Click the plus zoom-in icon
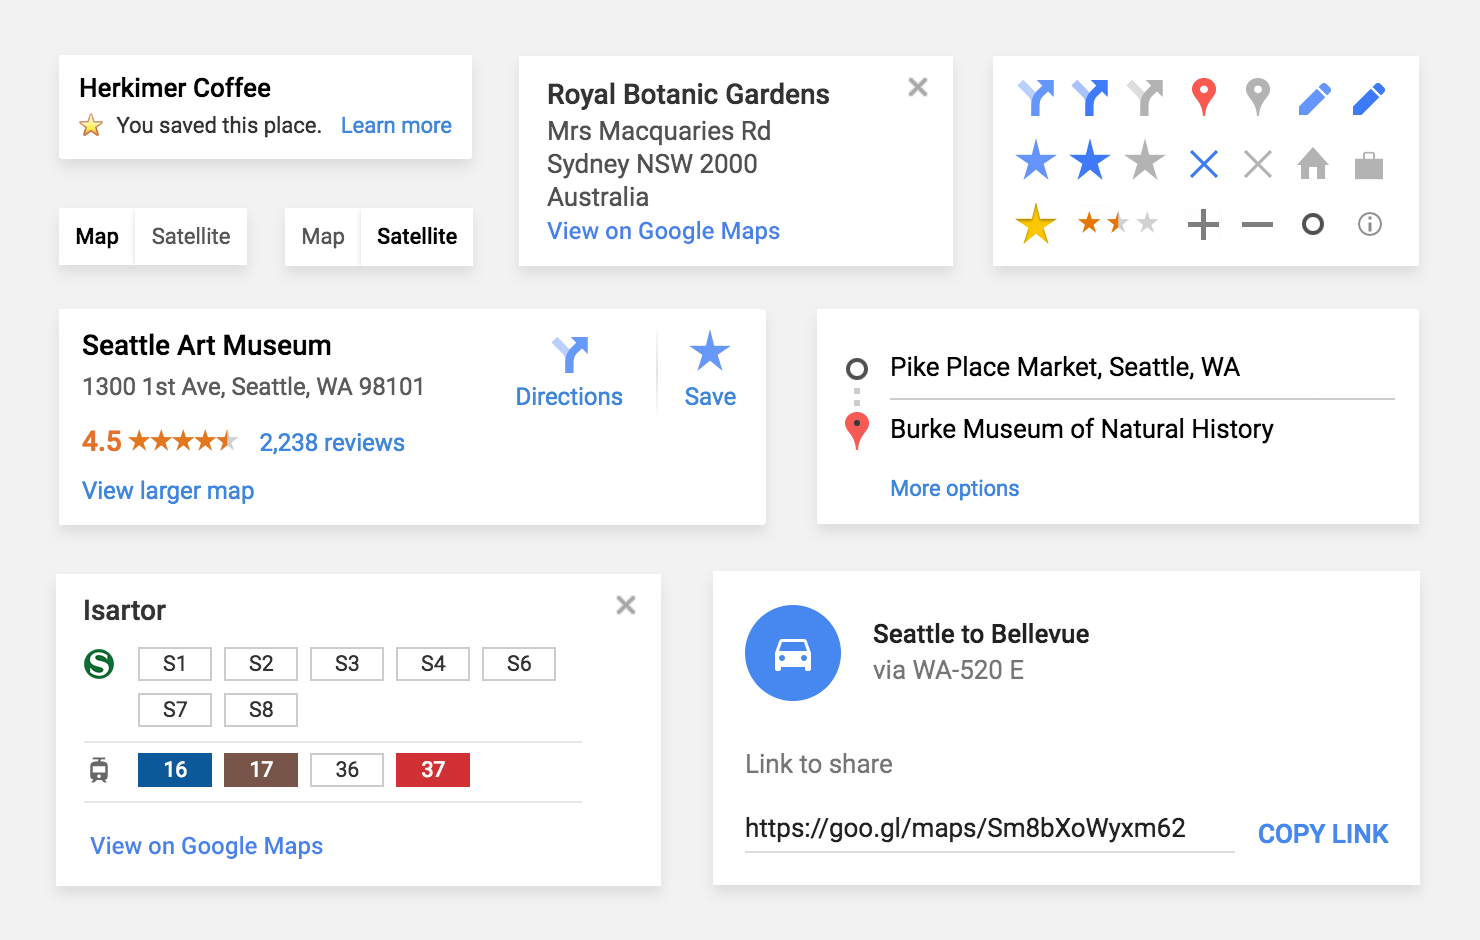 (1203, 225)
